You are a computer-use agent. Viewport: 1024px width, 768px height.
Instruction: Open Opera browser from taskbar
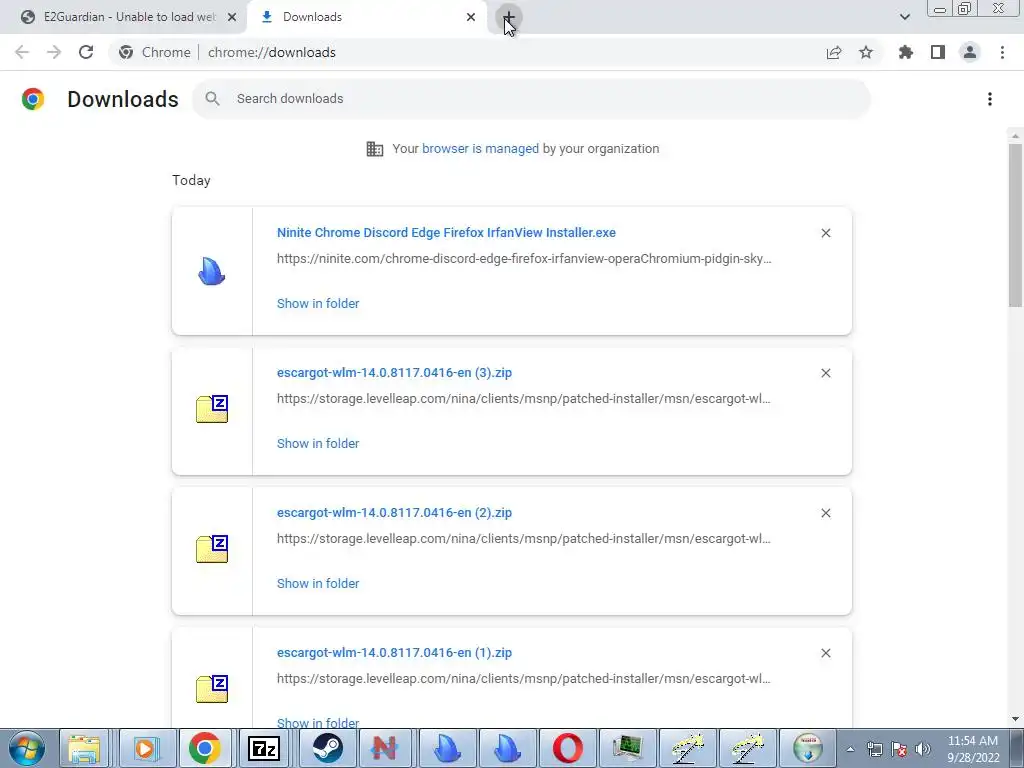tap(568, 748)
